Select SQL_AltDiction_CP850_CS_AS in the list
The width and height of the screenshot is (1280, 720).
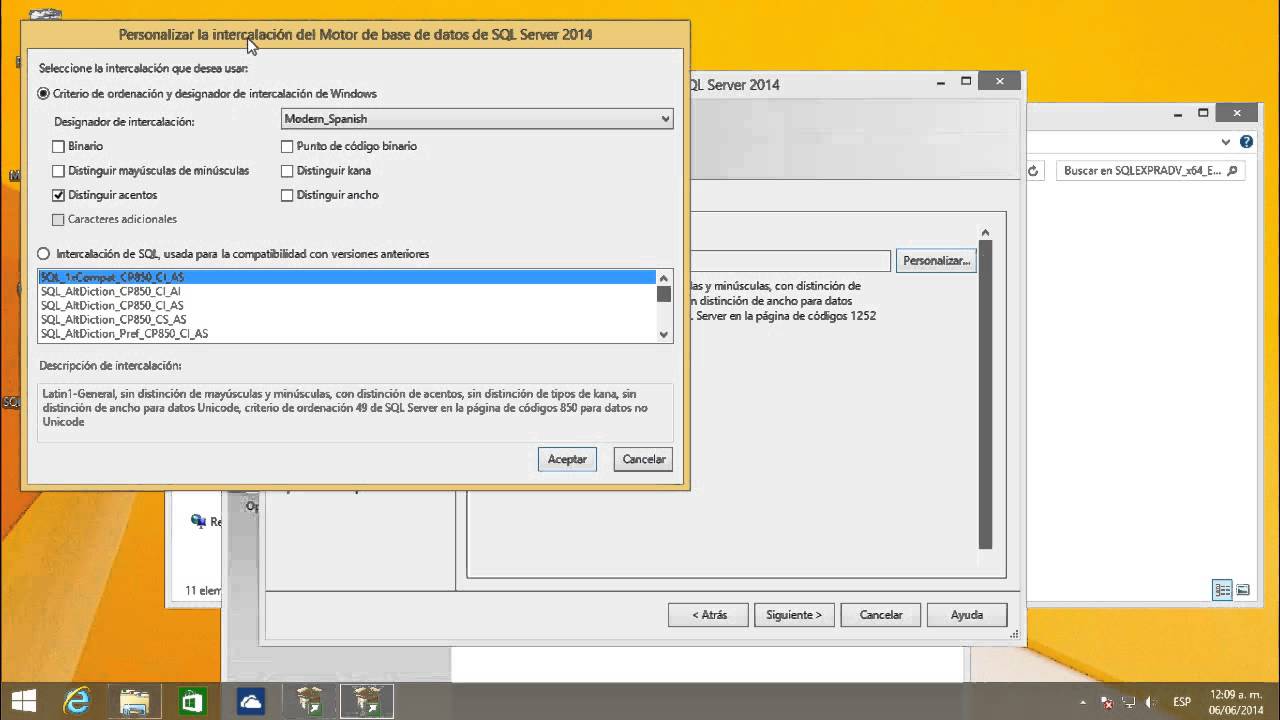[347, 319]
